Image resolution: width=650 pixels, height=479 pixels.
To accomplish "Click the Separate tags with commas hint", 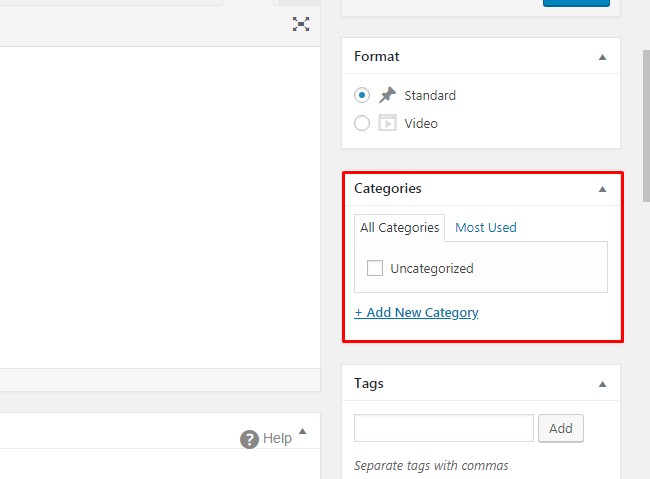I will pyautogui.click(x=431, y=466).
